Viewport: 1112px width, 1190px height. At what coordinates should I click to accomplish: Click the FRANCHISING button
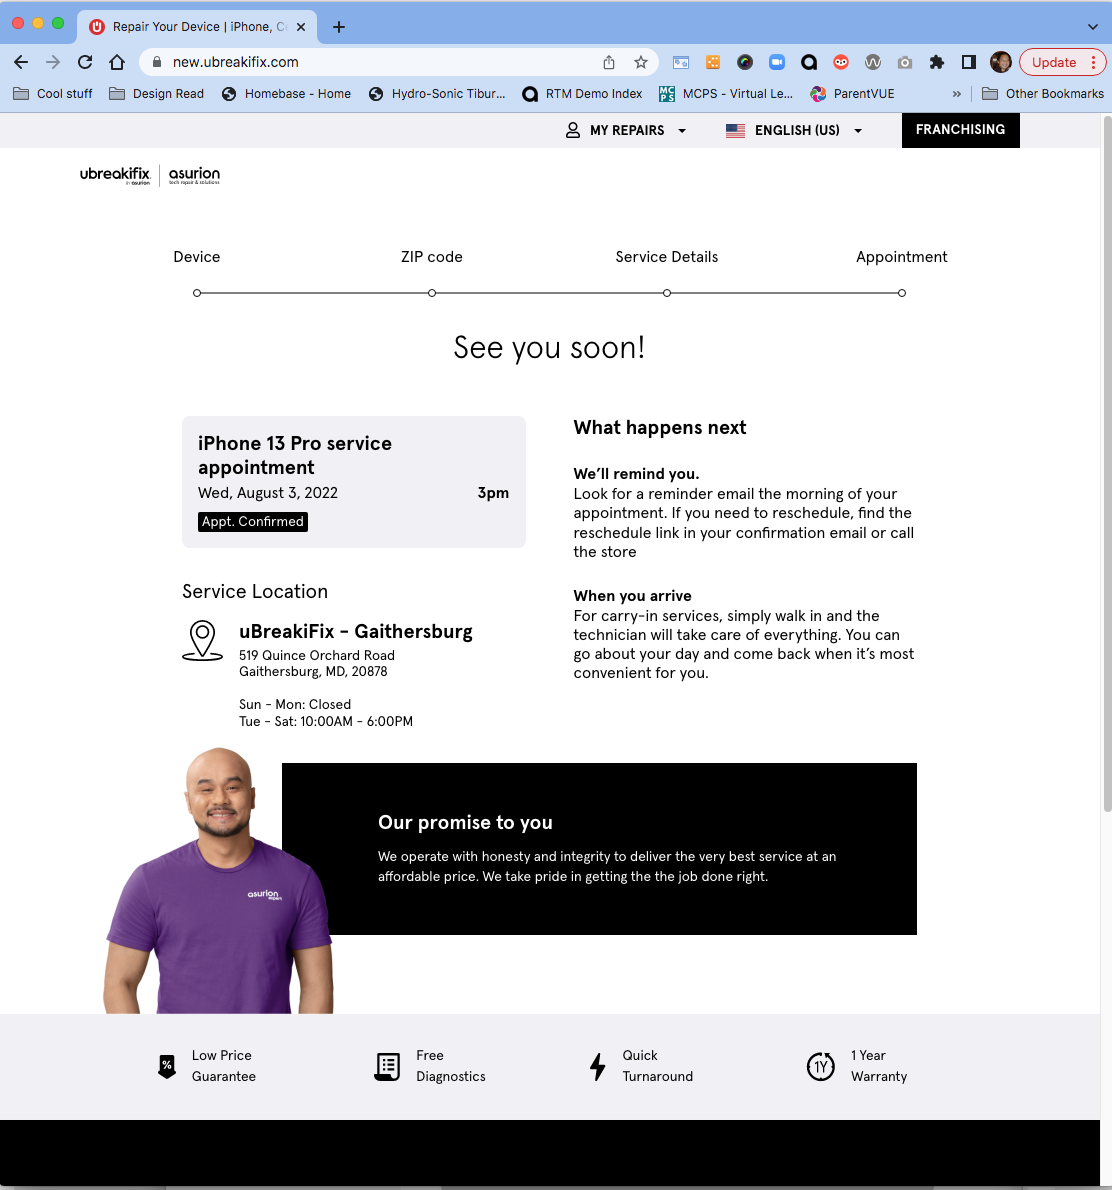pos(960,130)
